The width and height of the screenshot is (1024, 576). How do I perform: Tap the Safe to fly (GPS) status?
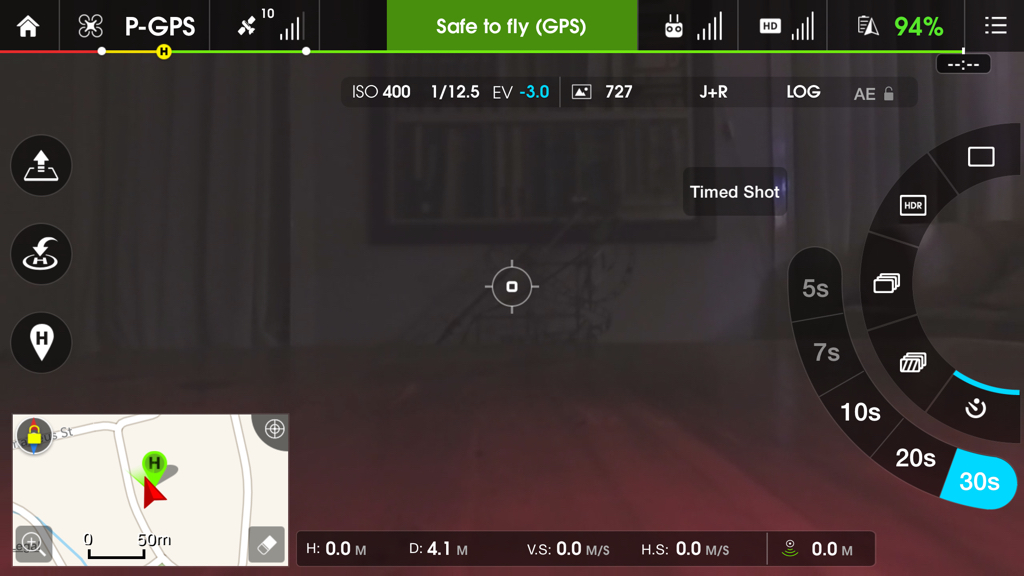(512, 25)
